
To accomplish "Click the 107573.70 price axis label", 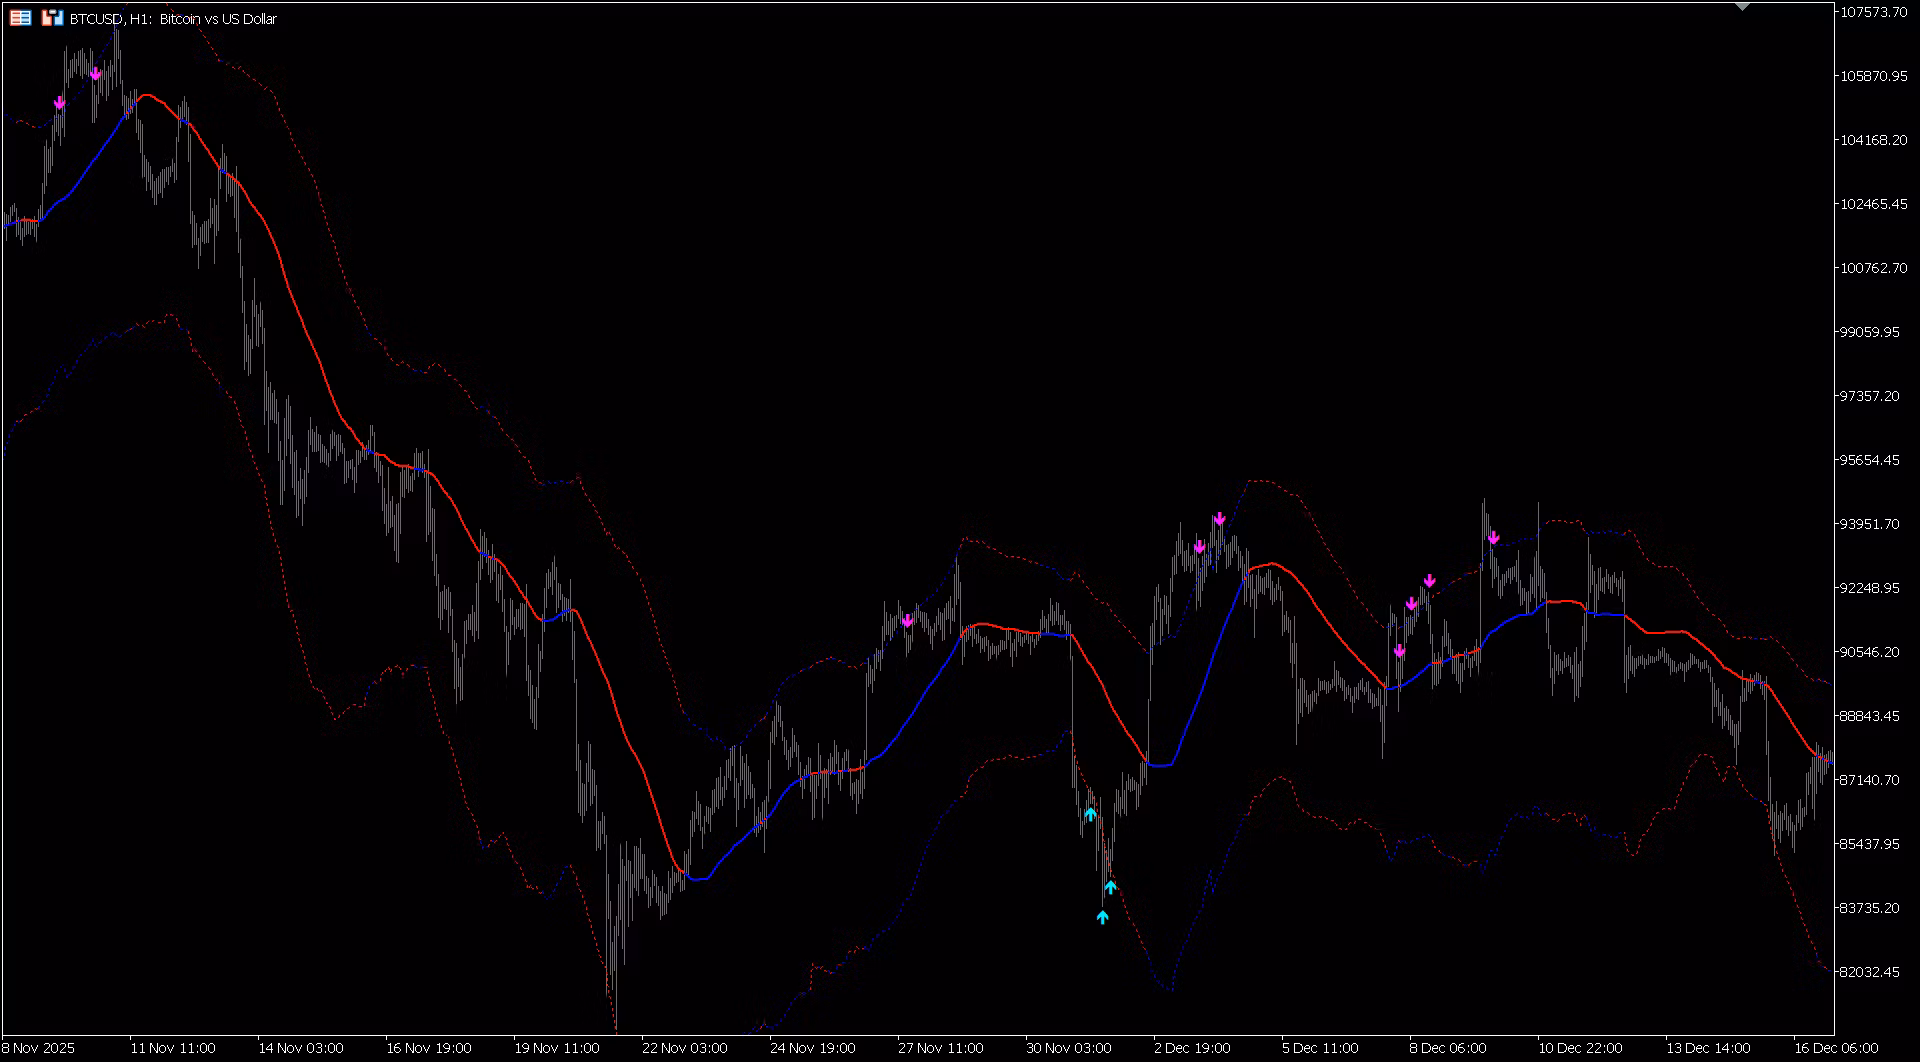I will pyautogui.click(x=1873, y=12).
